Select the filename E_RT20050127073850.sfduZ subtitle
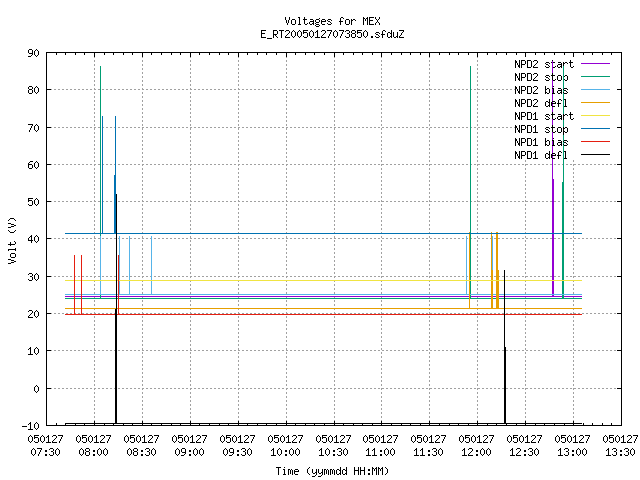 tap(332, 34)
